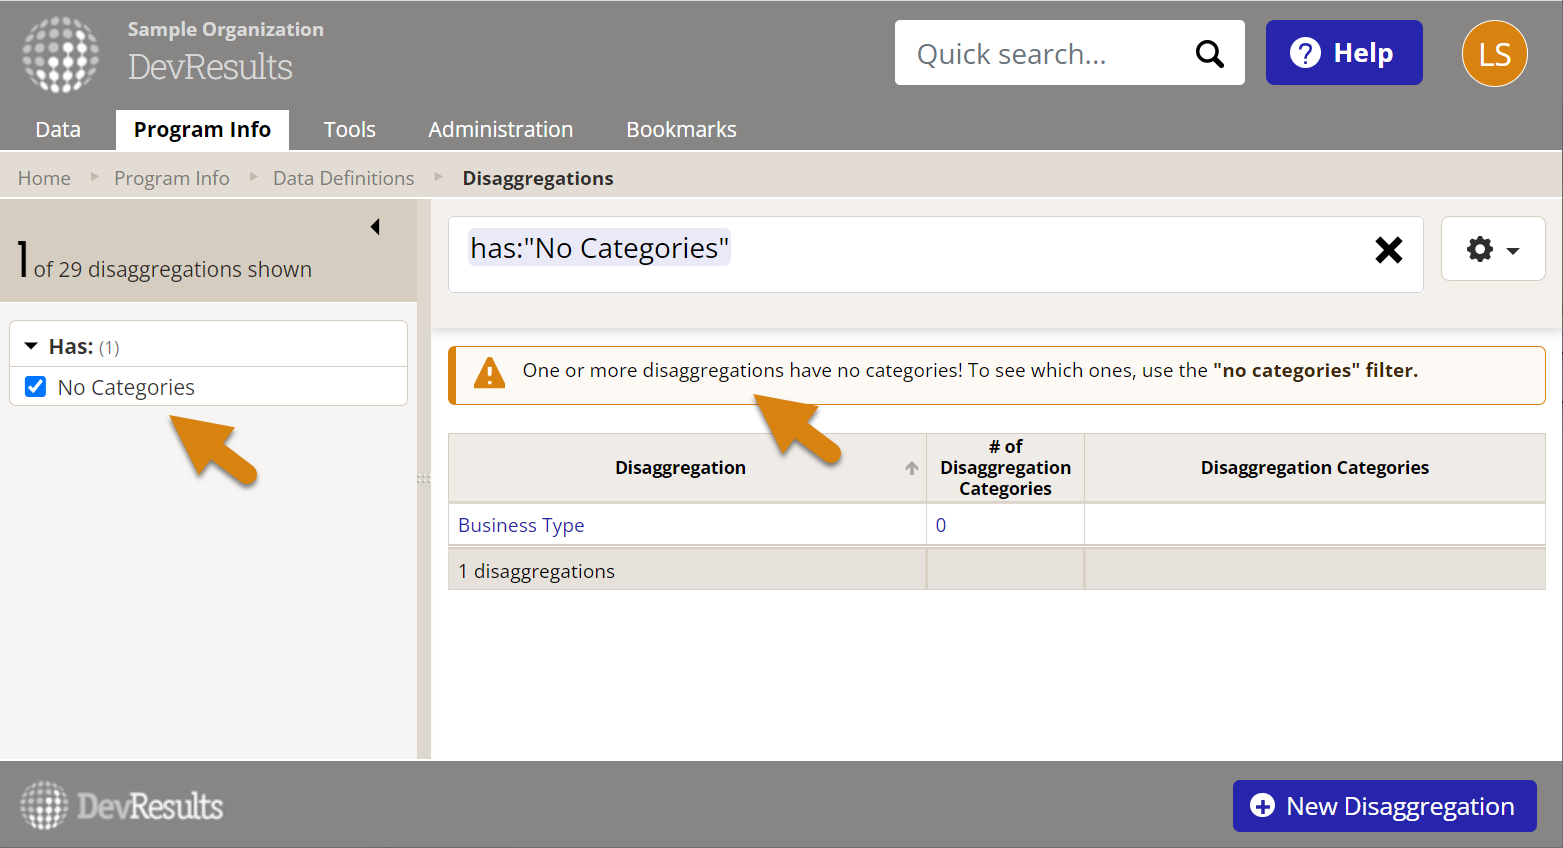Switch to the Tools menu tab

349,130
